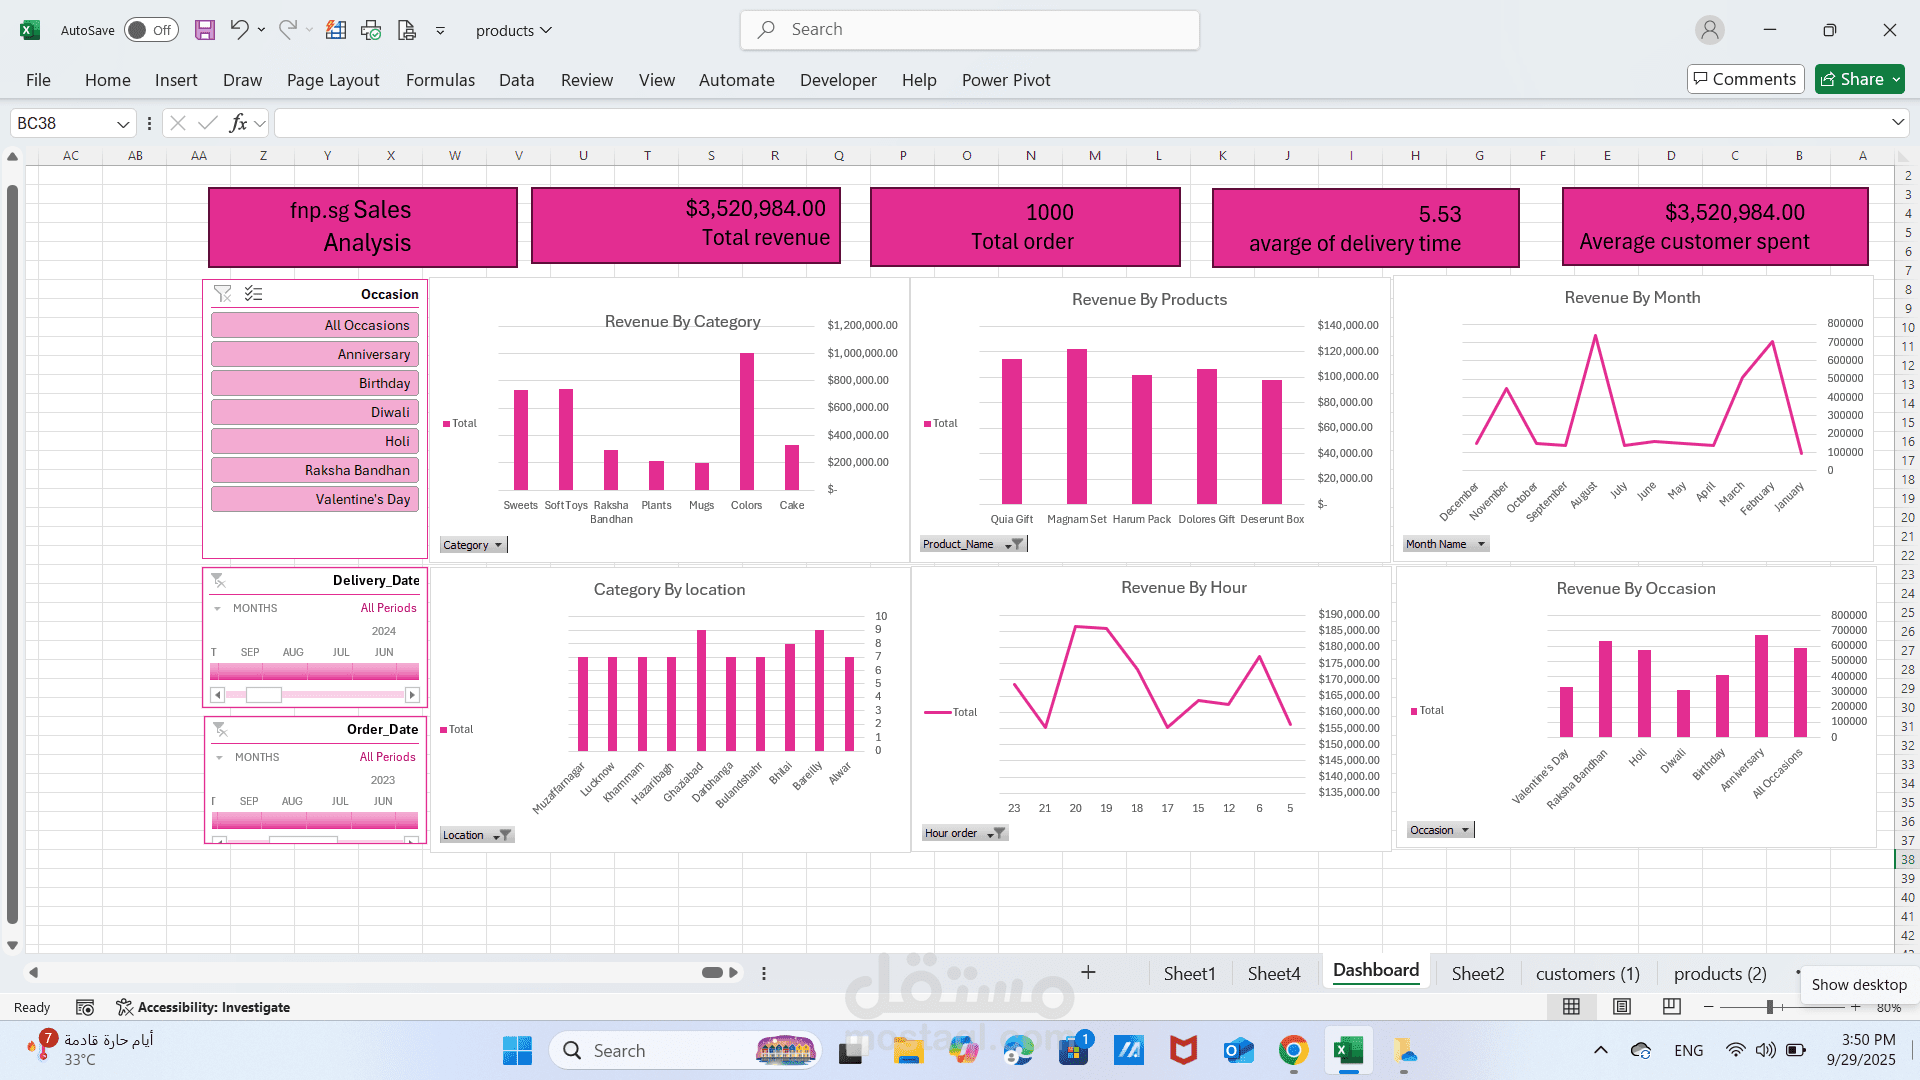The image size is (1920, 1080).
Task: Click the horizontal sheet scrollbar thumb
Action: click(712, 972)
